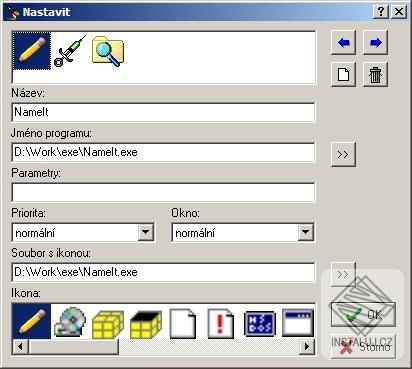412x369 pixels.
Task: Select the syringe item in the top list
Action: point(70,51)
